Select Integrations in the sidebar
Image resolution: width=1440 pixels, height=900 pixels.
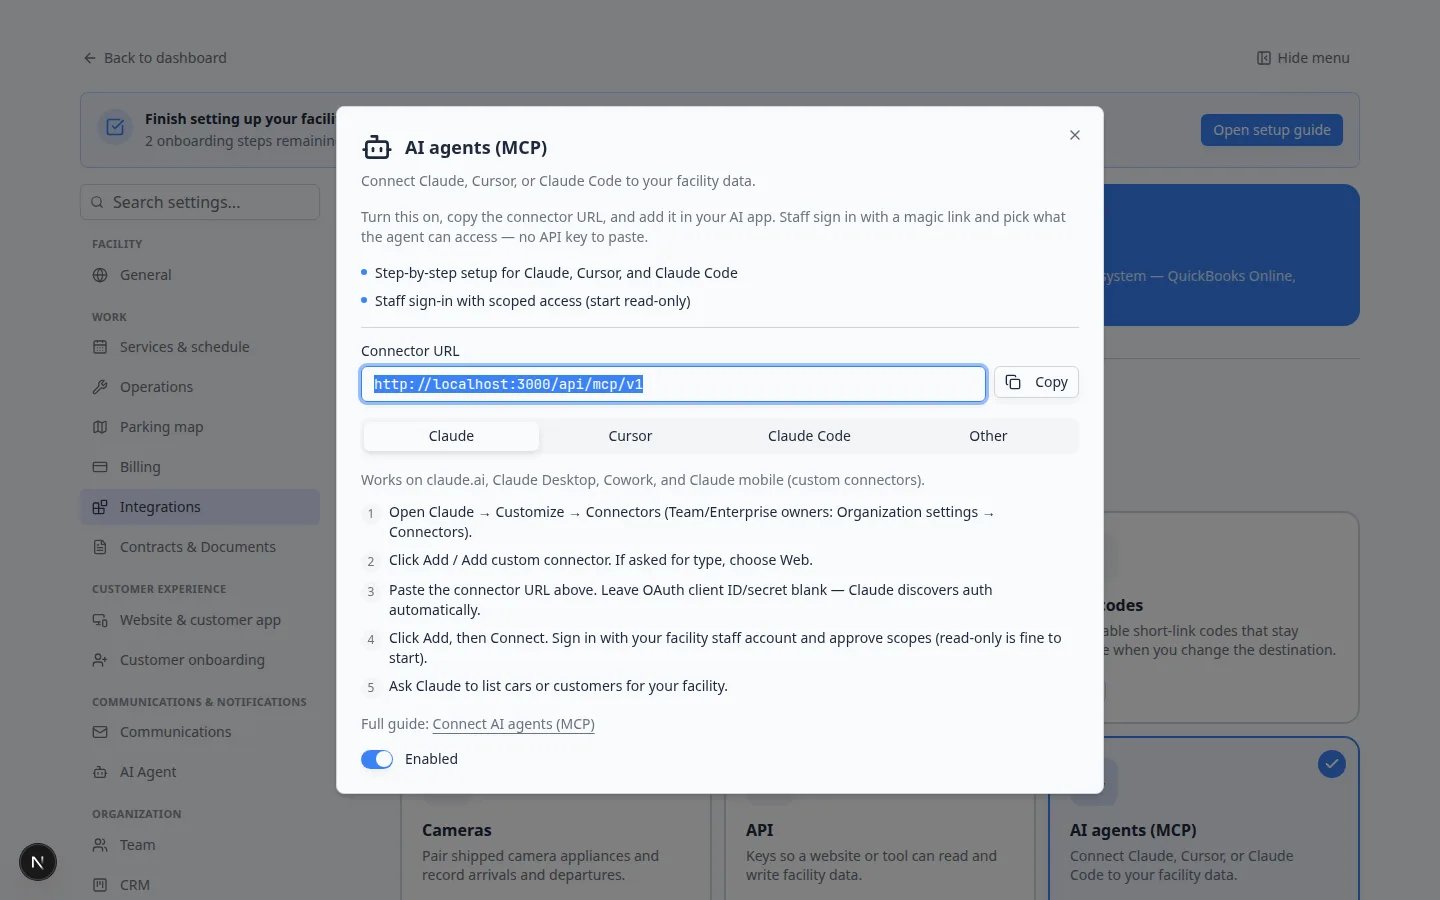point(200,507)
